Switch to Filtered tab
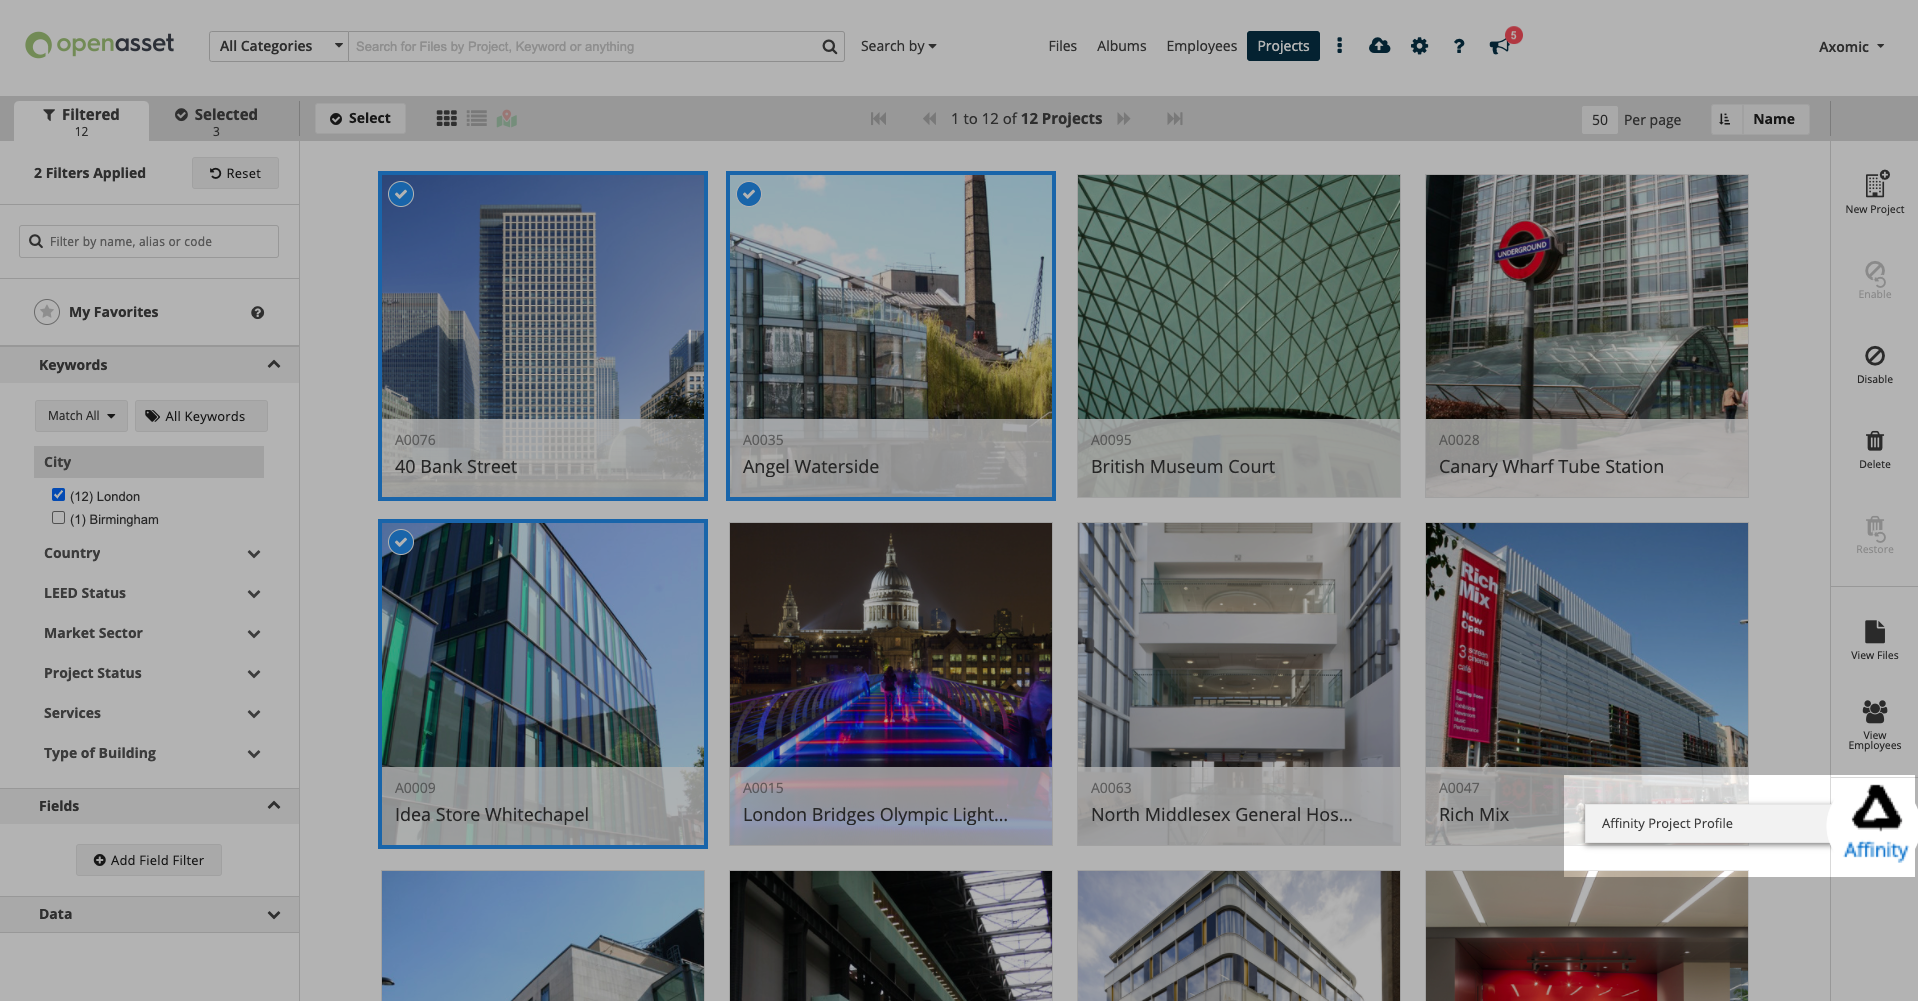The width and height of the screenshot is (1918, 1001). point(81,121)
